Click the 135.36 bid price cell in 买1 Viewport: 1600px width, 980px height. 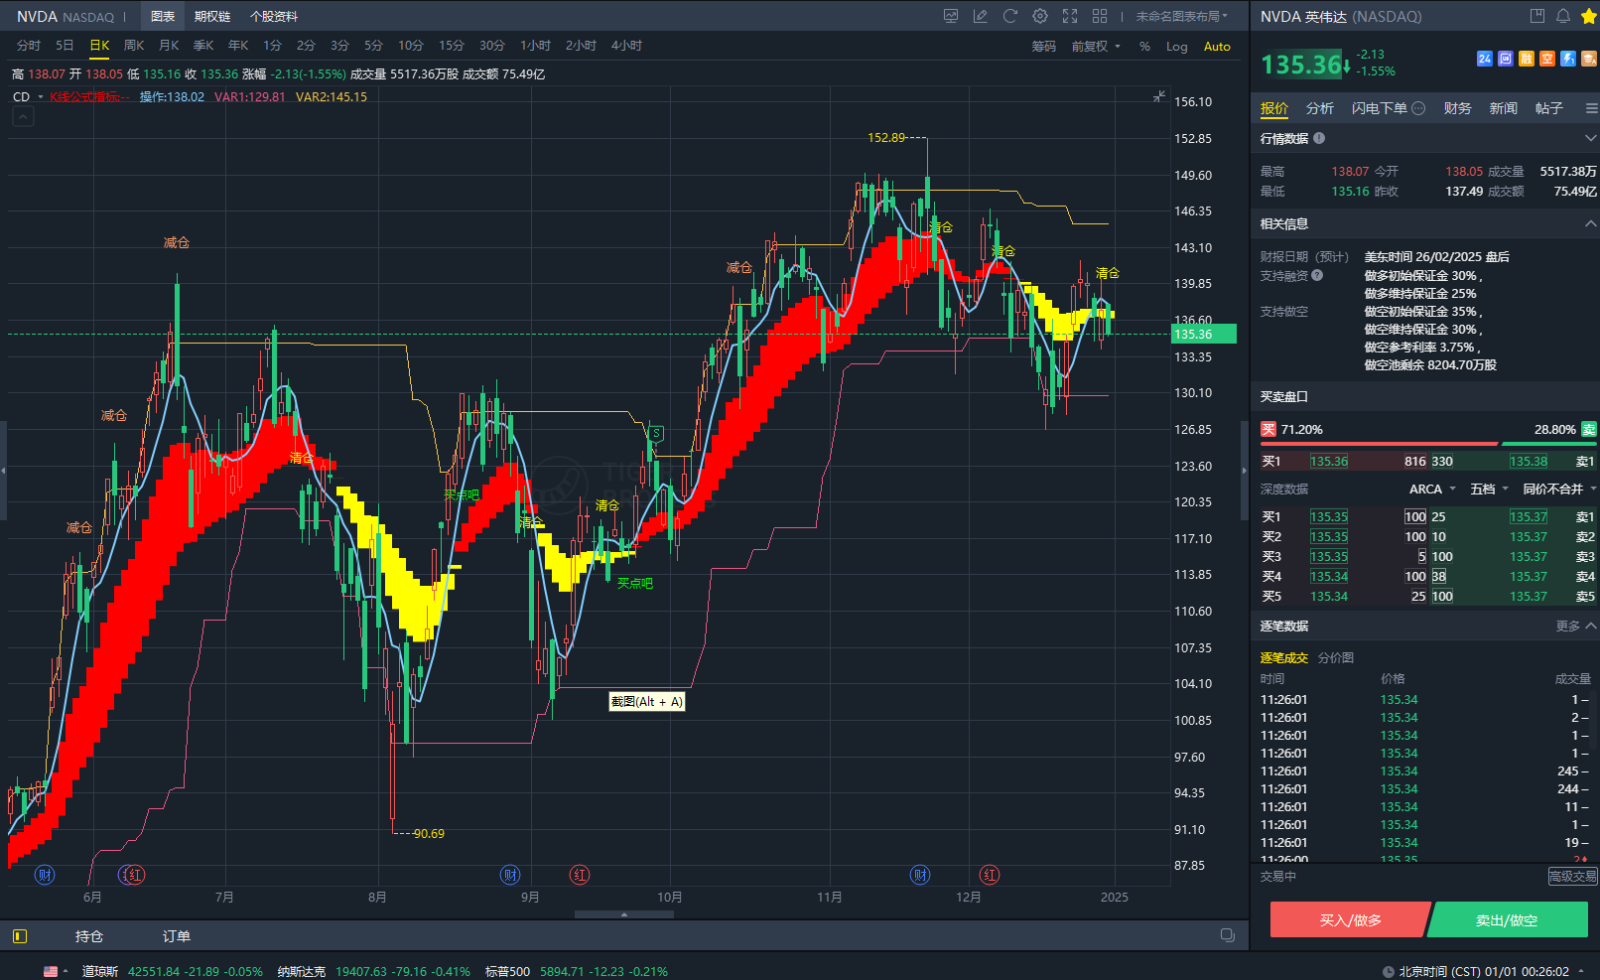[x=1329, y=461]
